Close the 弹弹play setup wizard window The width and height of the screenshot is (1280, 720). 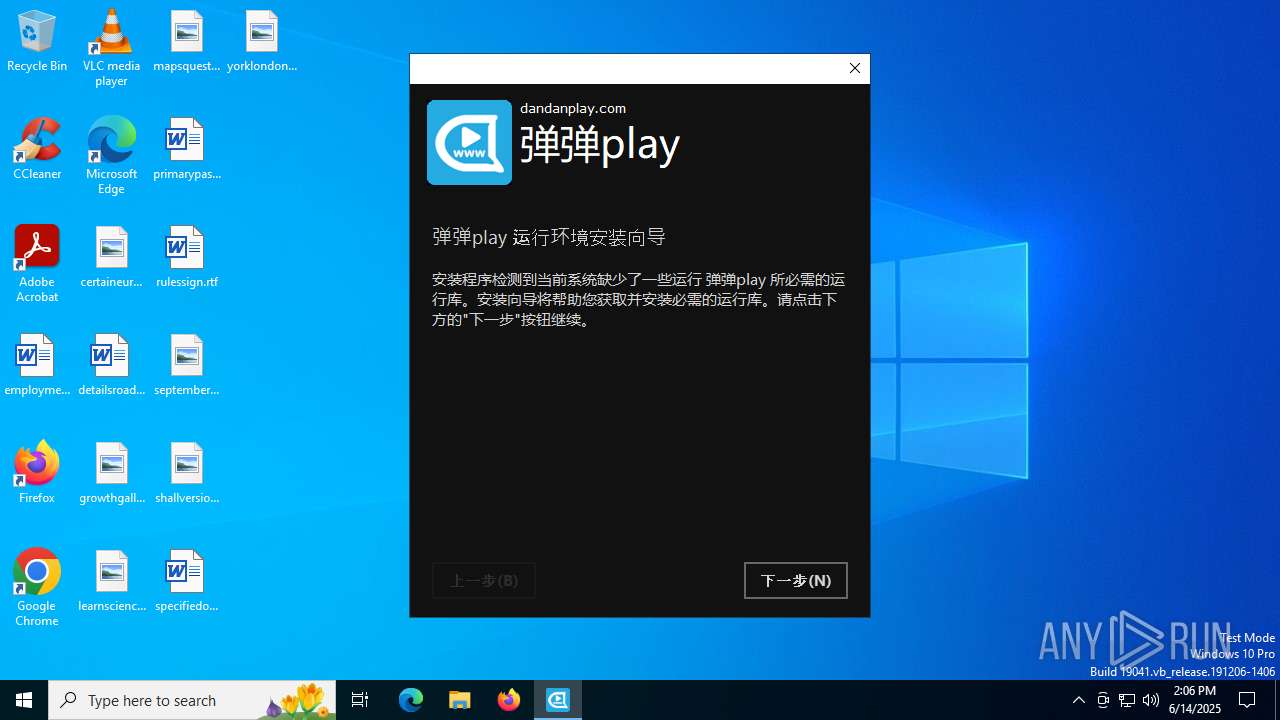(x=854, y=68)
